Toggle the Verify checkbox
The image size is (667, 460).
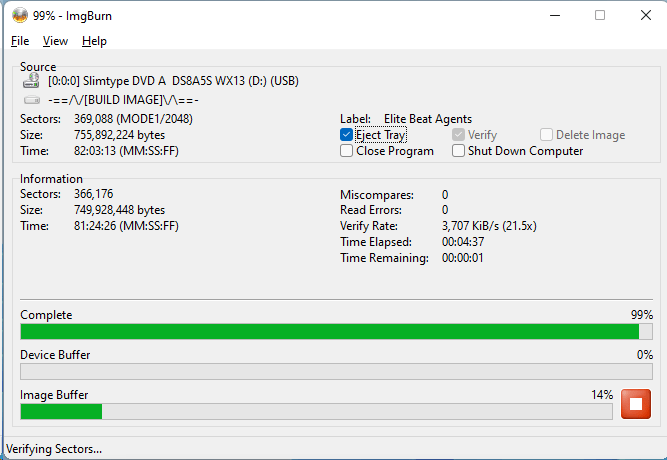tap(459, 135)
